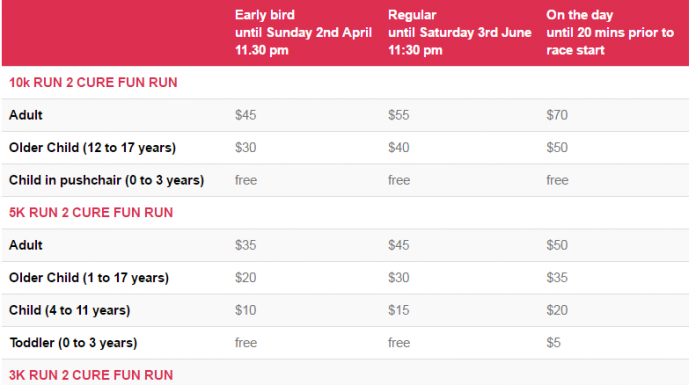
Task: Click the Regular column header
Action: coord(459,32)
